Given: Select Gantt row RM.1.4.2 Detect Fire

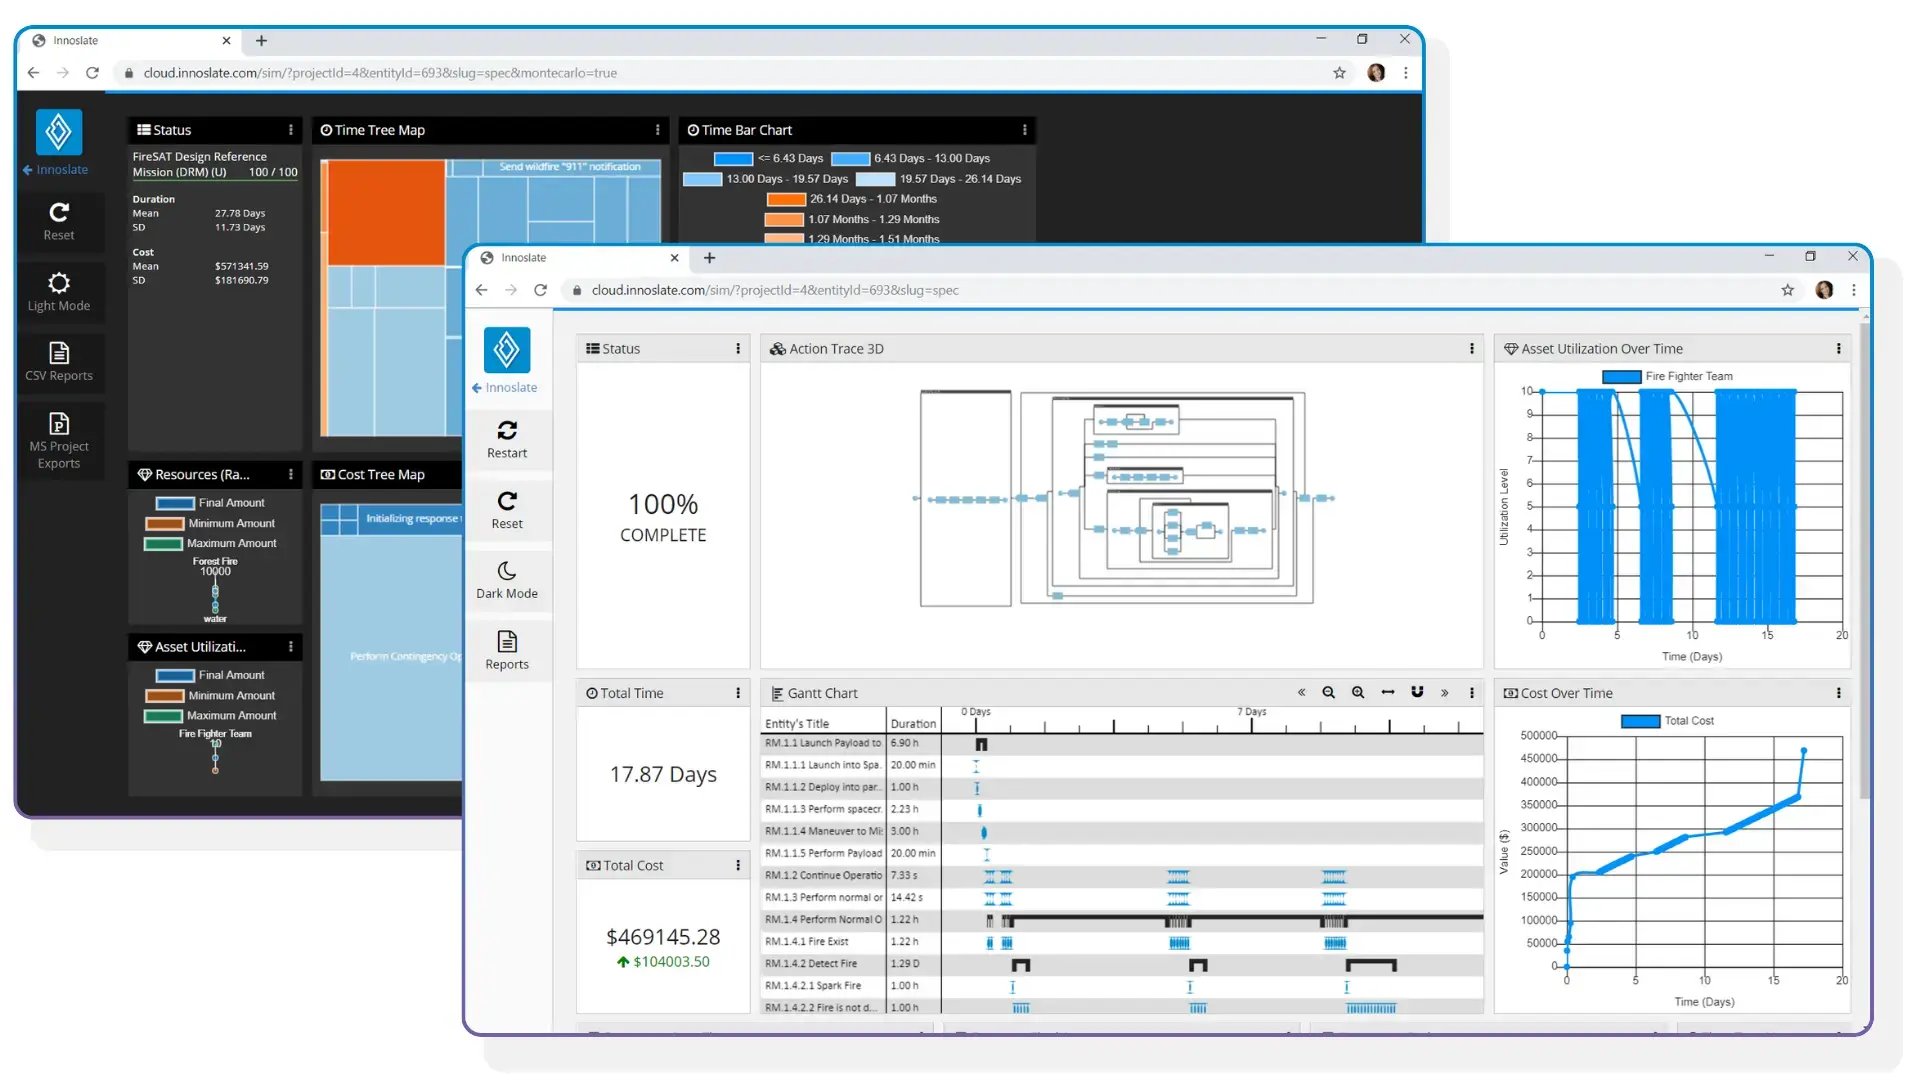Looking at the screenshot, I should pyautogui.click(x=1122, y=964).
